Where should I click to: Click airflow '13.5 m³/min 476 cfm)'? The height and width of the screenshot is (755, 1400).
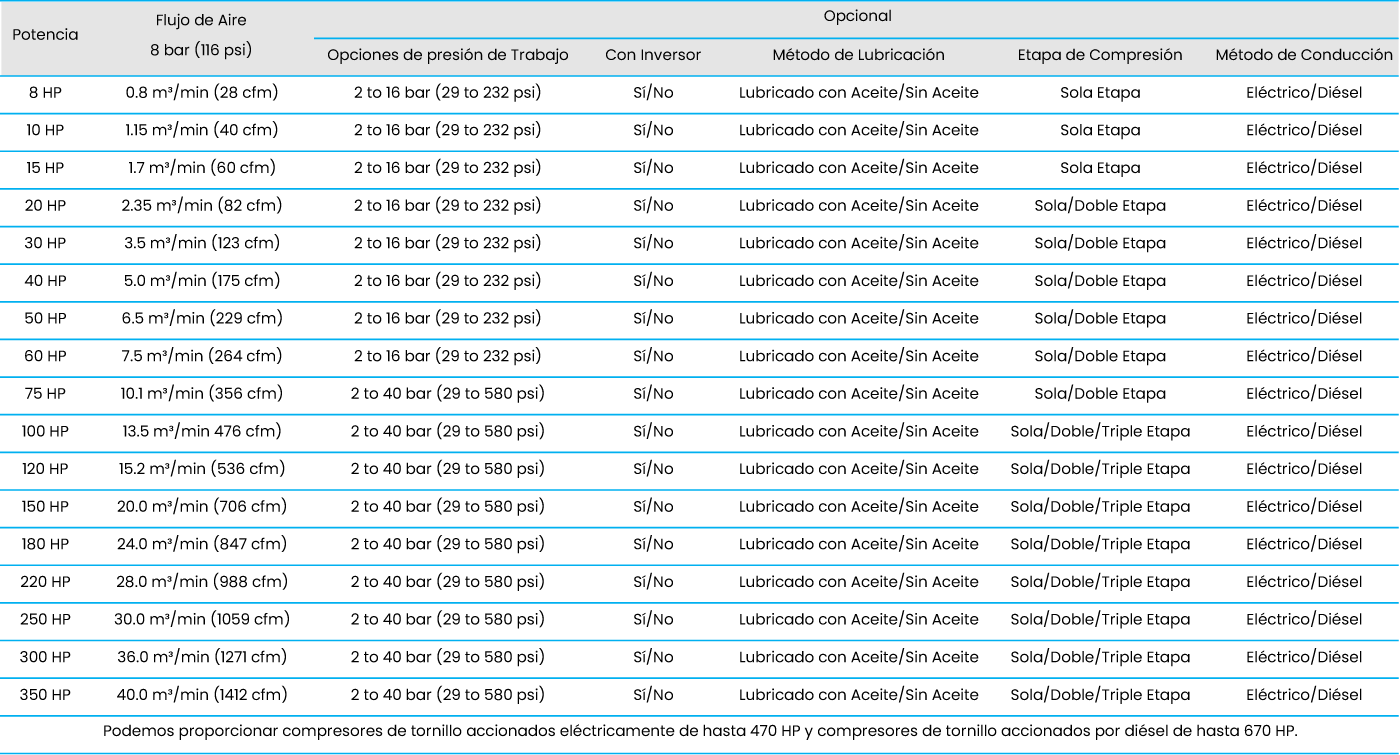202,431
